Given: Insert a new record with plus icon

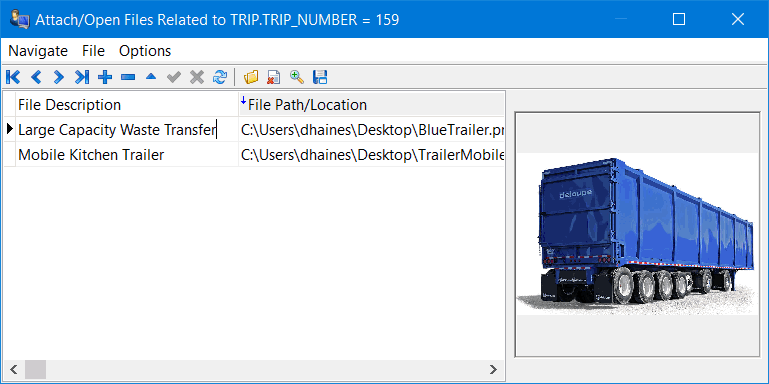Looking at the screenshot, I should click(105, 77).
